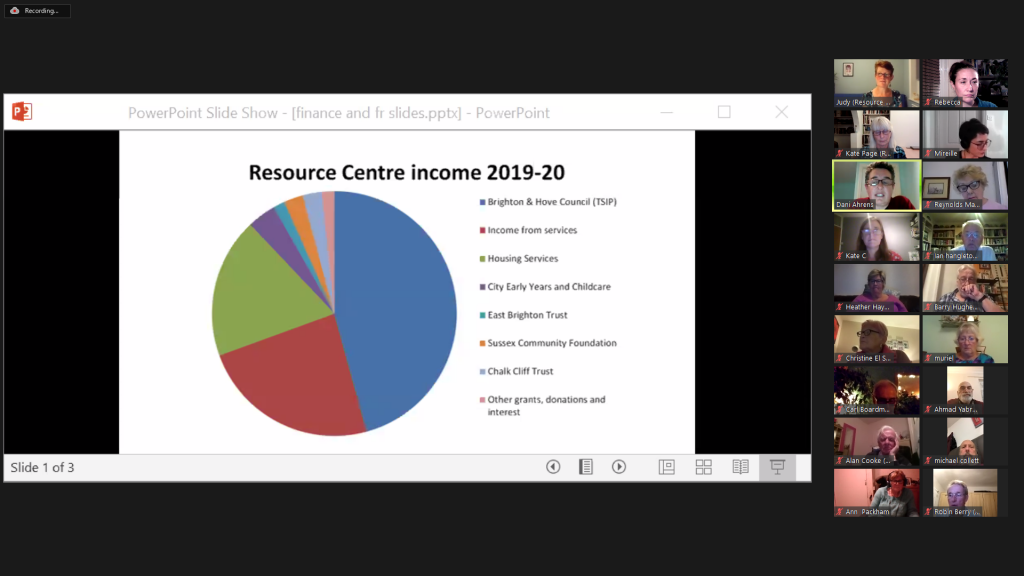Image resolution: width=1024 pixels, height=576 pixels.
Task: Click the 'Resource Centre income 2019-20' title
Action: [x=406, y=172]
